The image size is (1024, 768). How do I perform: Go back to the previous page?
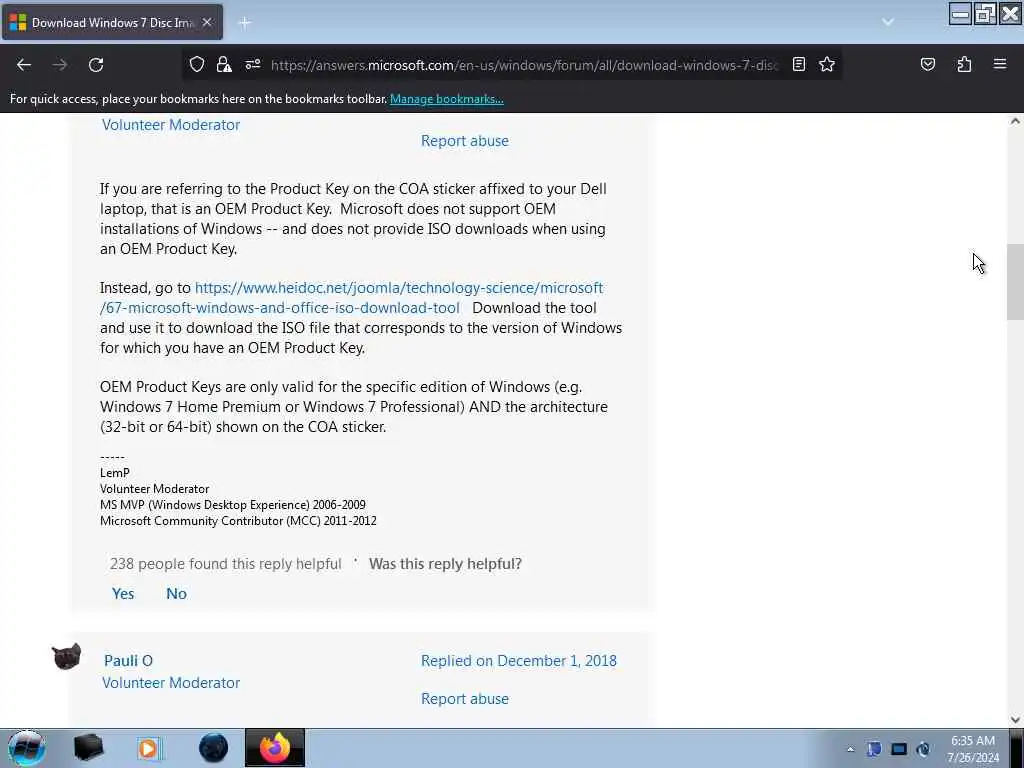pyautogui.click(x=24, y=65)
